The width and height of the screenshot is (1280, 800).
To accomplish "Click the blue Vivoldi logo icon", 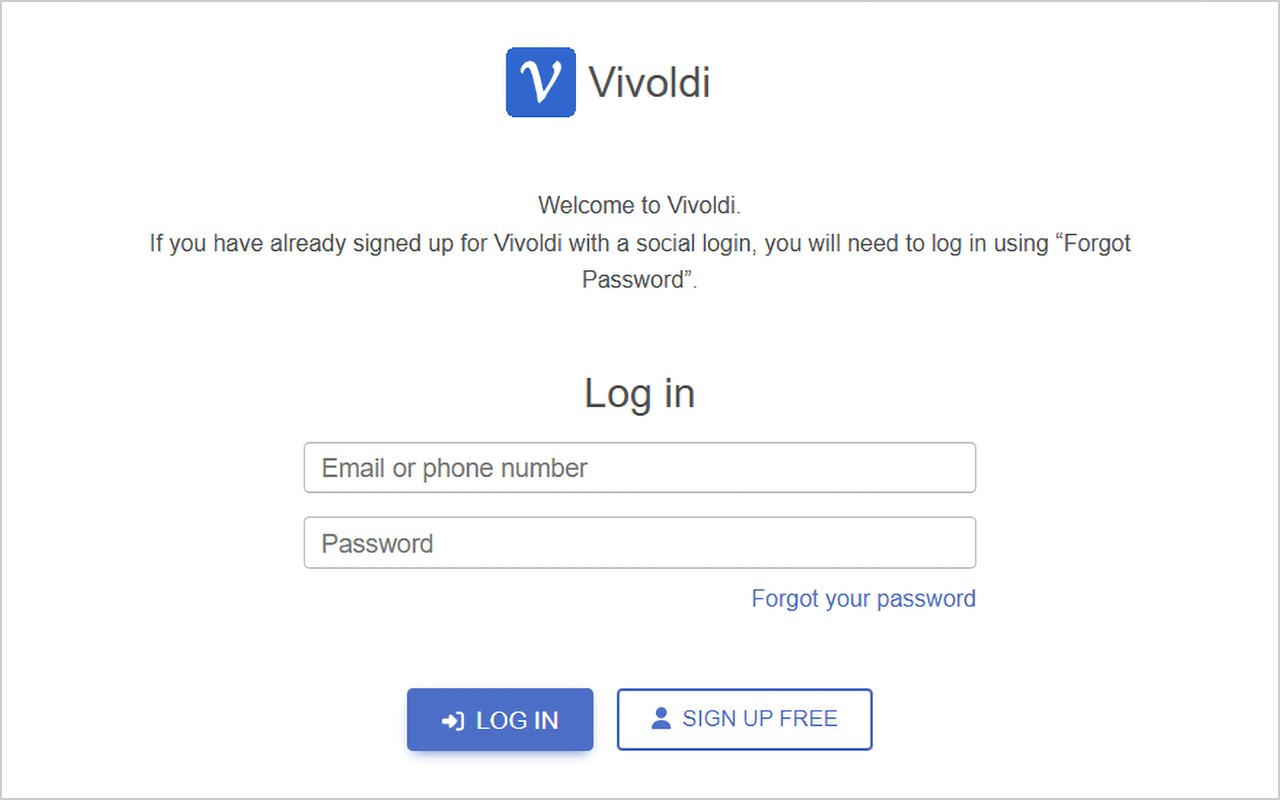I will click(541, 82).
